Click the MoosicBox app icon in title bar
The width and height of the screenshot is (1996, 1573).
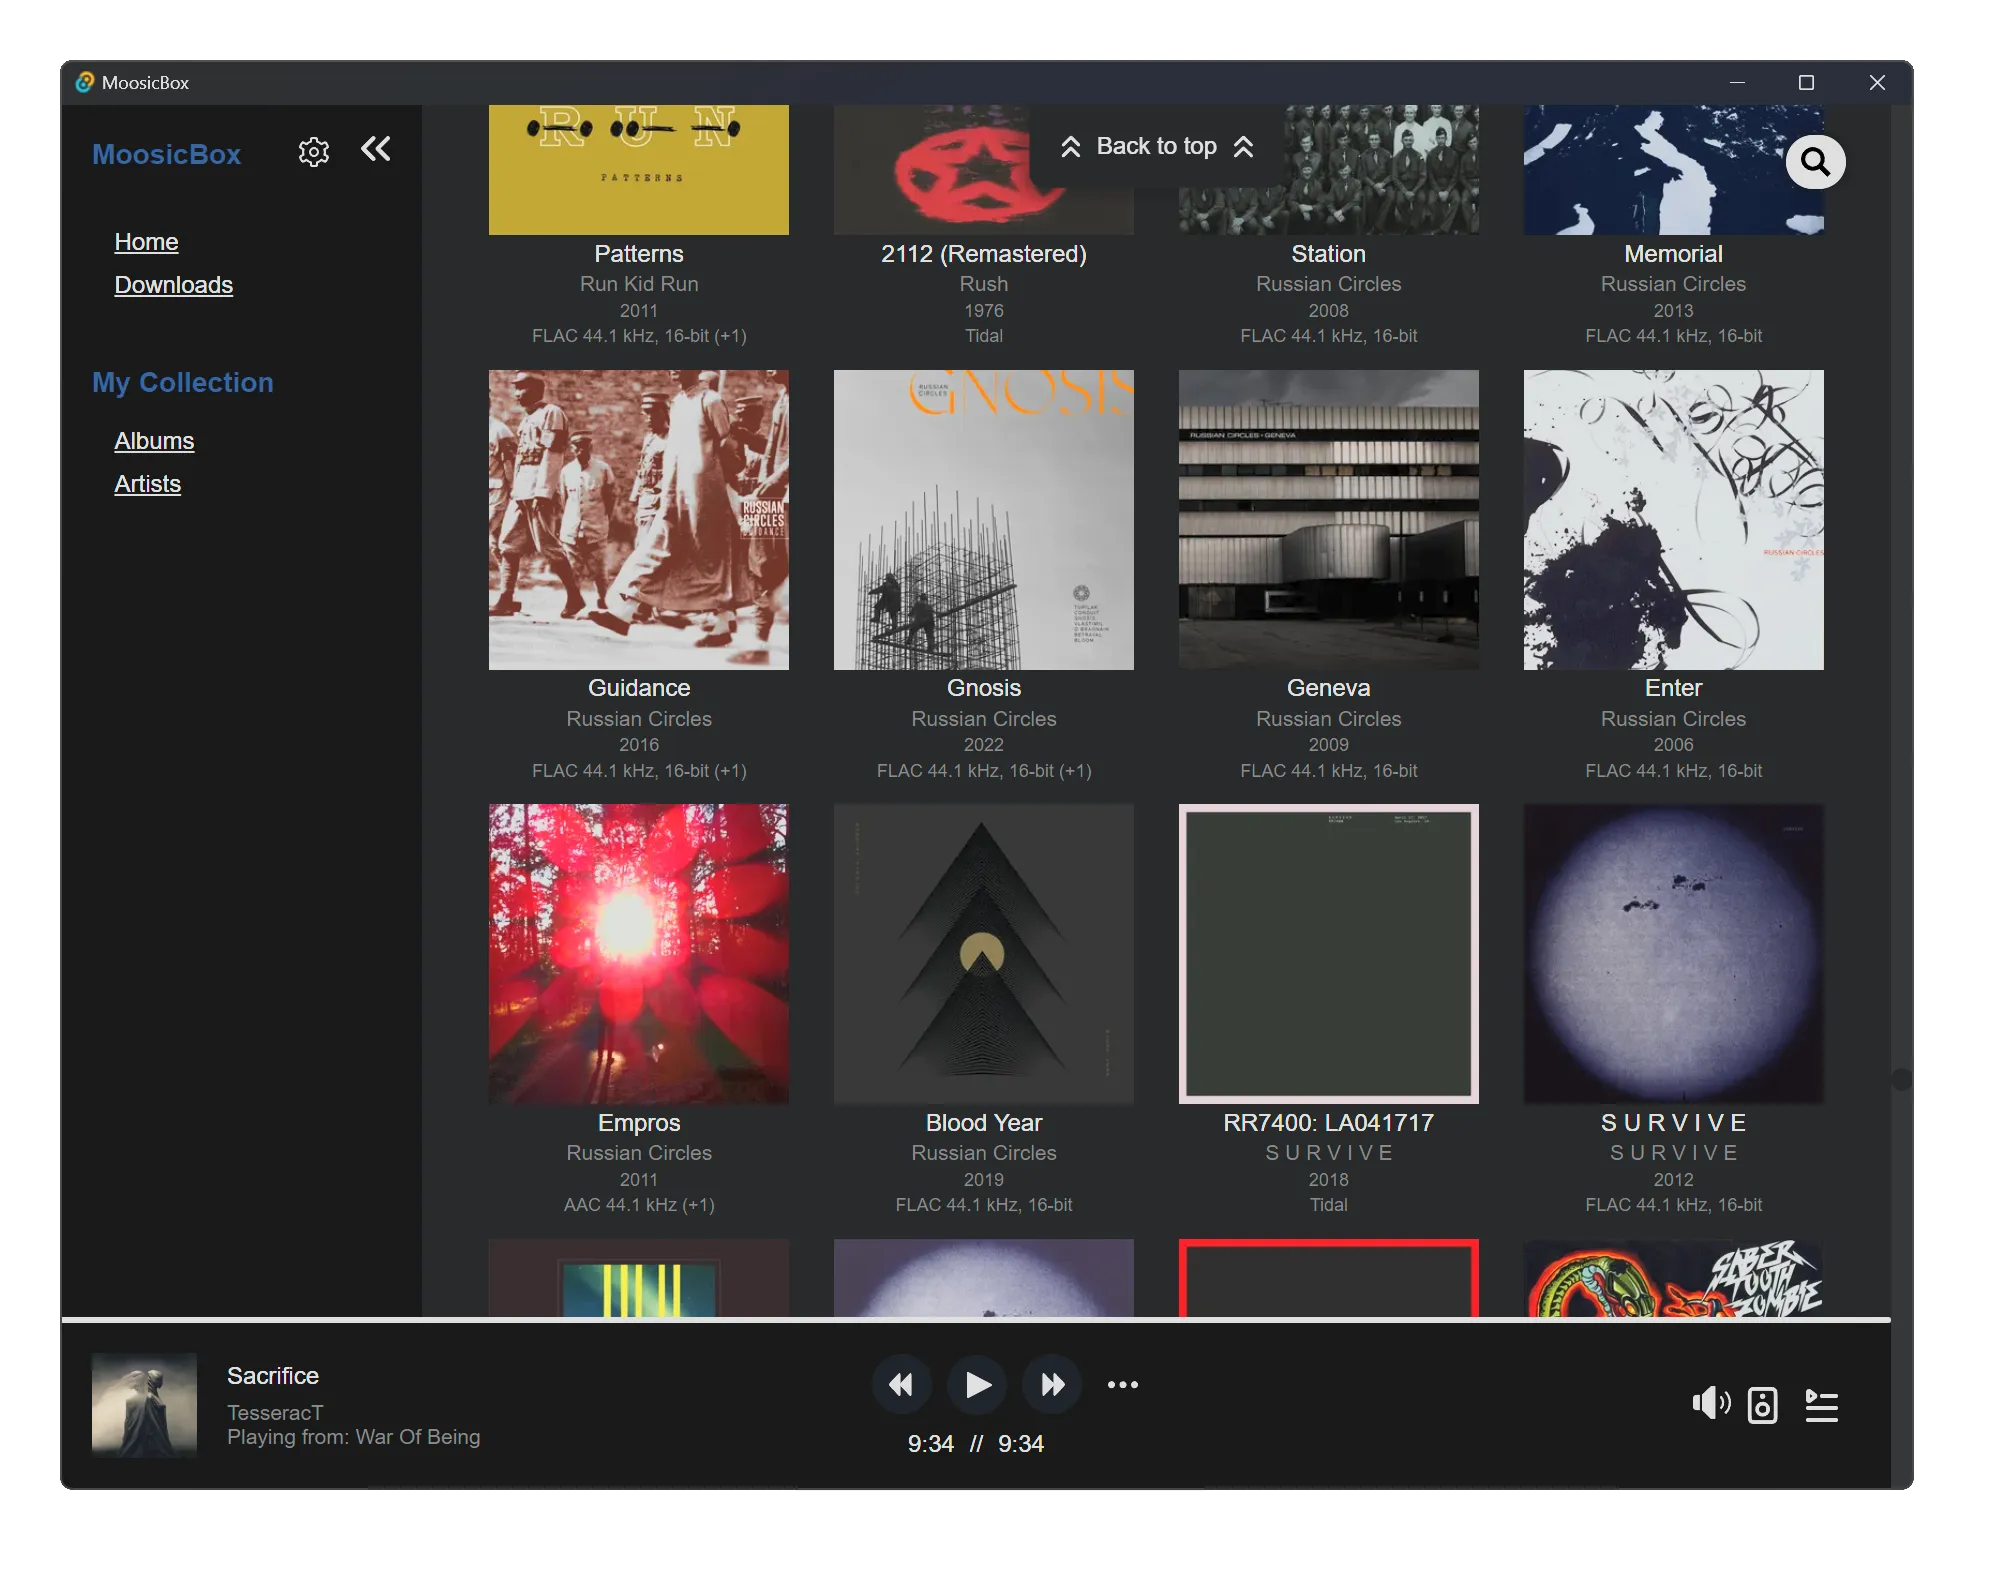[x=85, y=82]
